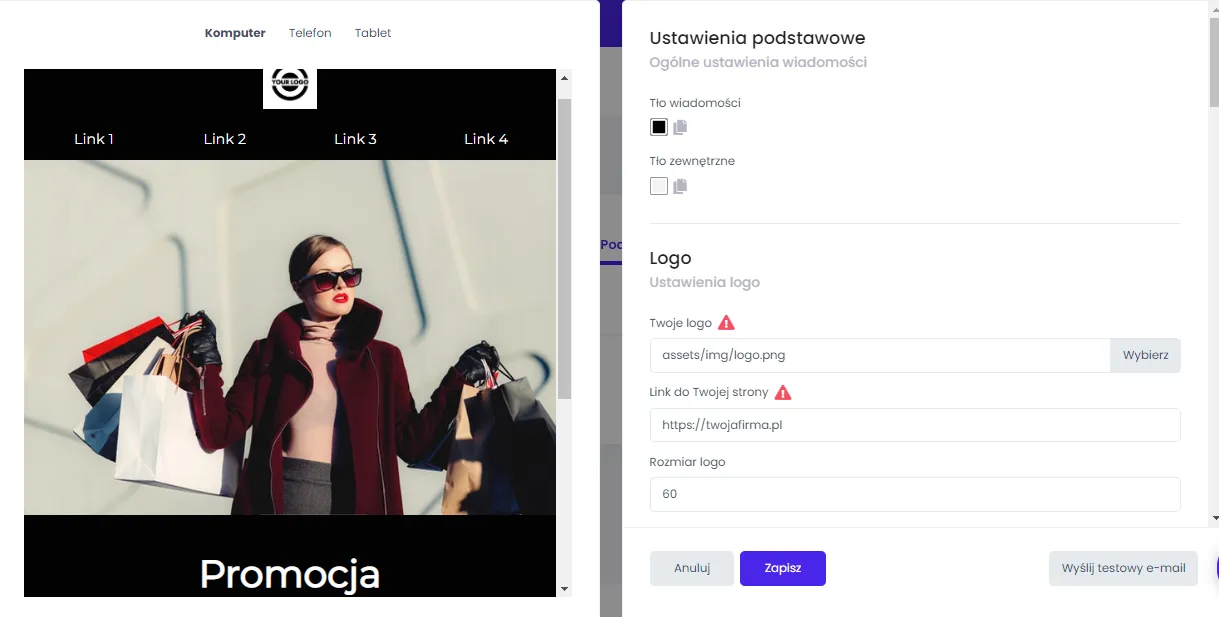This screenshot has width=1219, height=617.
Task: Click warning icon next to Twoje logo
Action: click(x=727, y=323)
